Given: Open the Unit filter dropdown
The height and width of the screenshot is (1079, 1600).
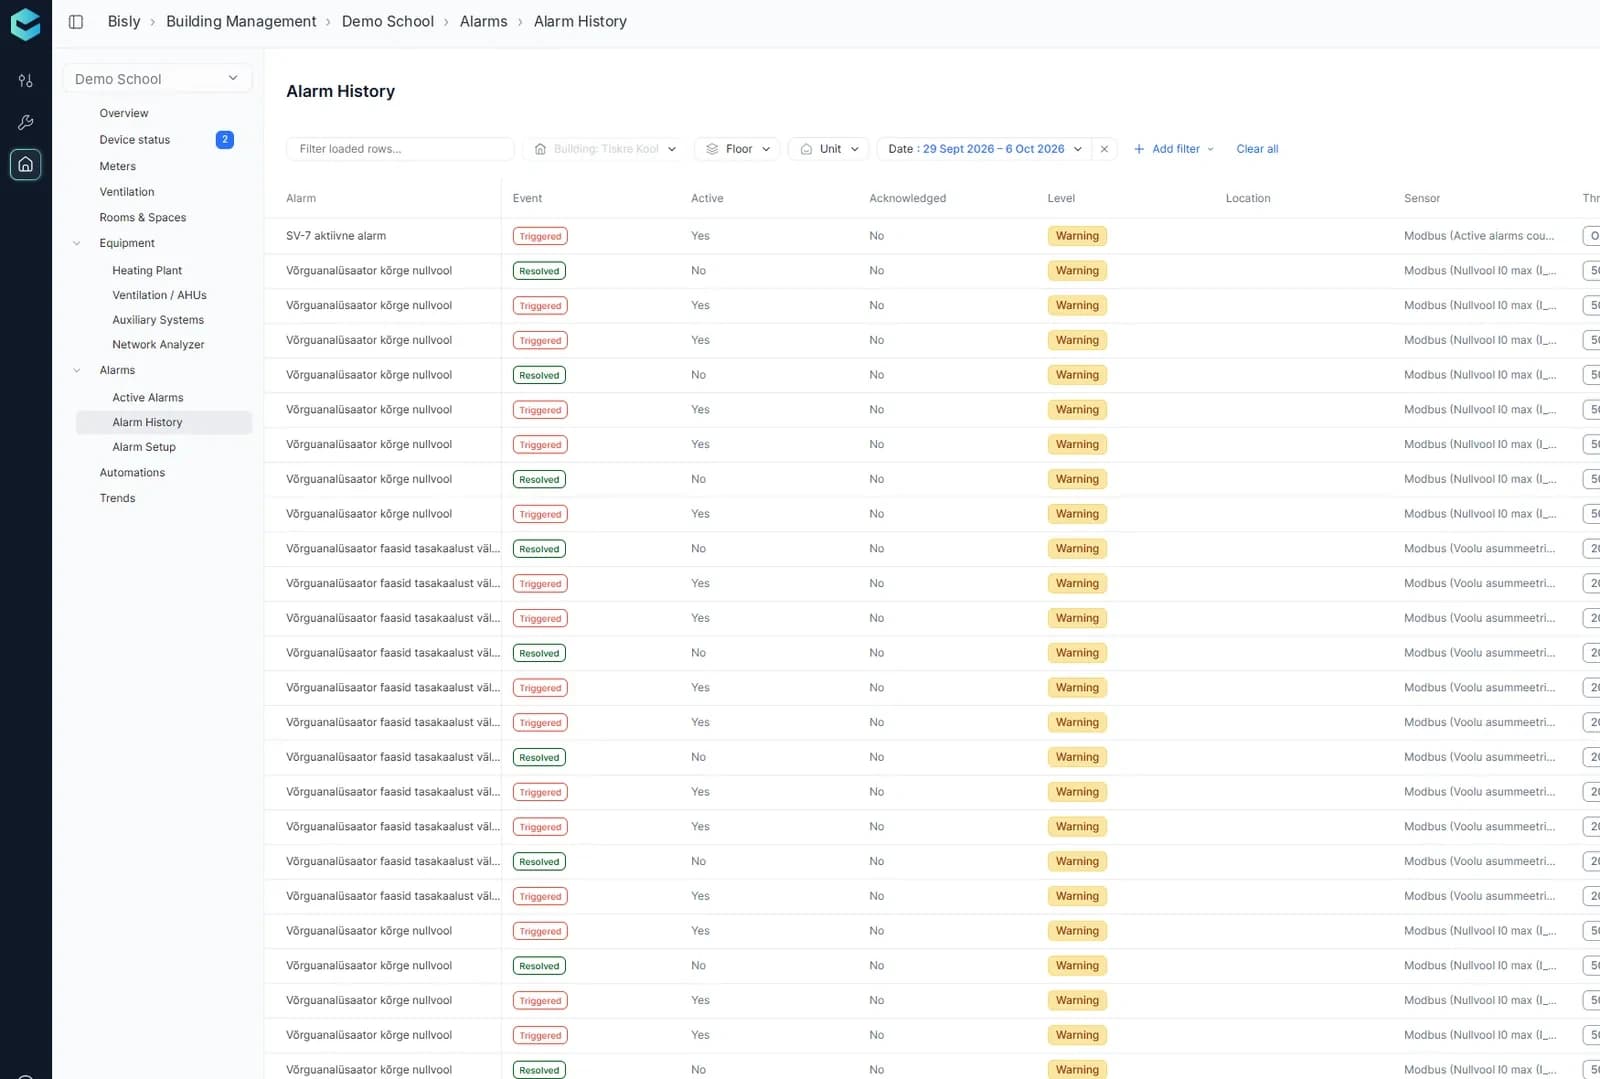Looking at the screenshot, I should [x=829, y=149].
